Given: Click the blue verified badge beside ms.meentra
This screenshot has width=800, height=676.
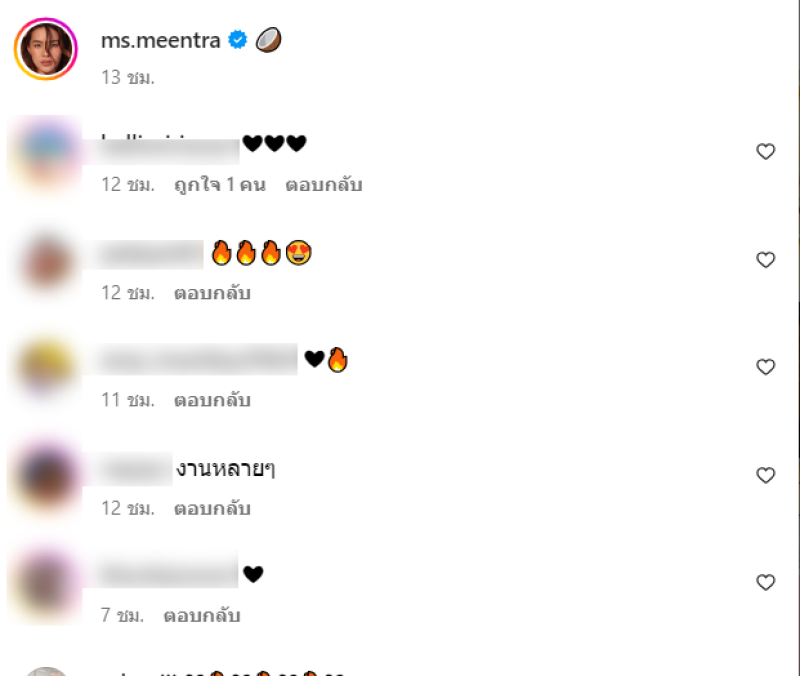Looking at the screenshot, I should click(237, 39).
